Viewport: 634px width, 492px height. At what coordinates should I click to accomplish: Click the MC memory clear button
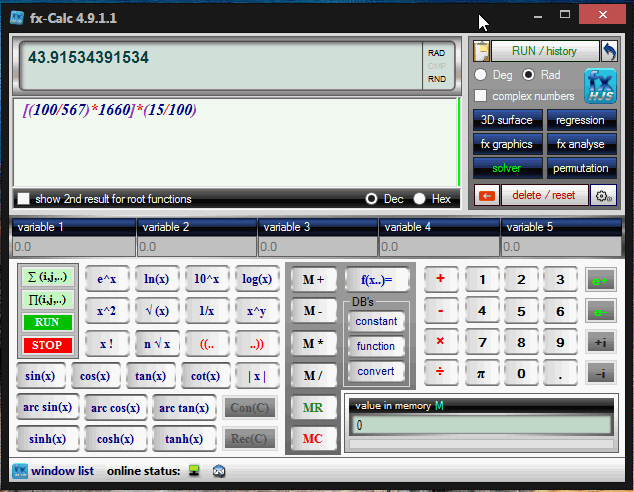pyautogui.click(x=313, y=439)
